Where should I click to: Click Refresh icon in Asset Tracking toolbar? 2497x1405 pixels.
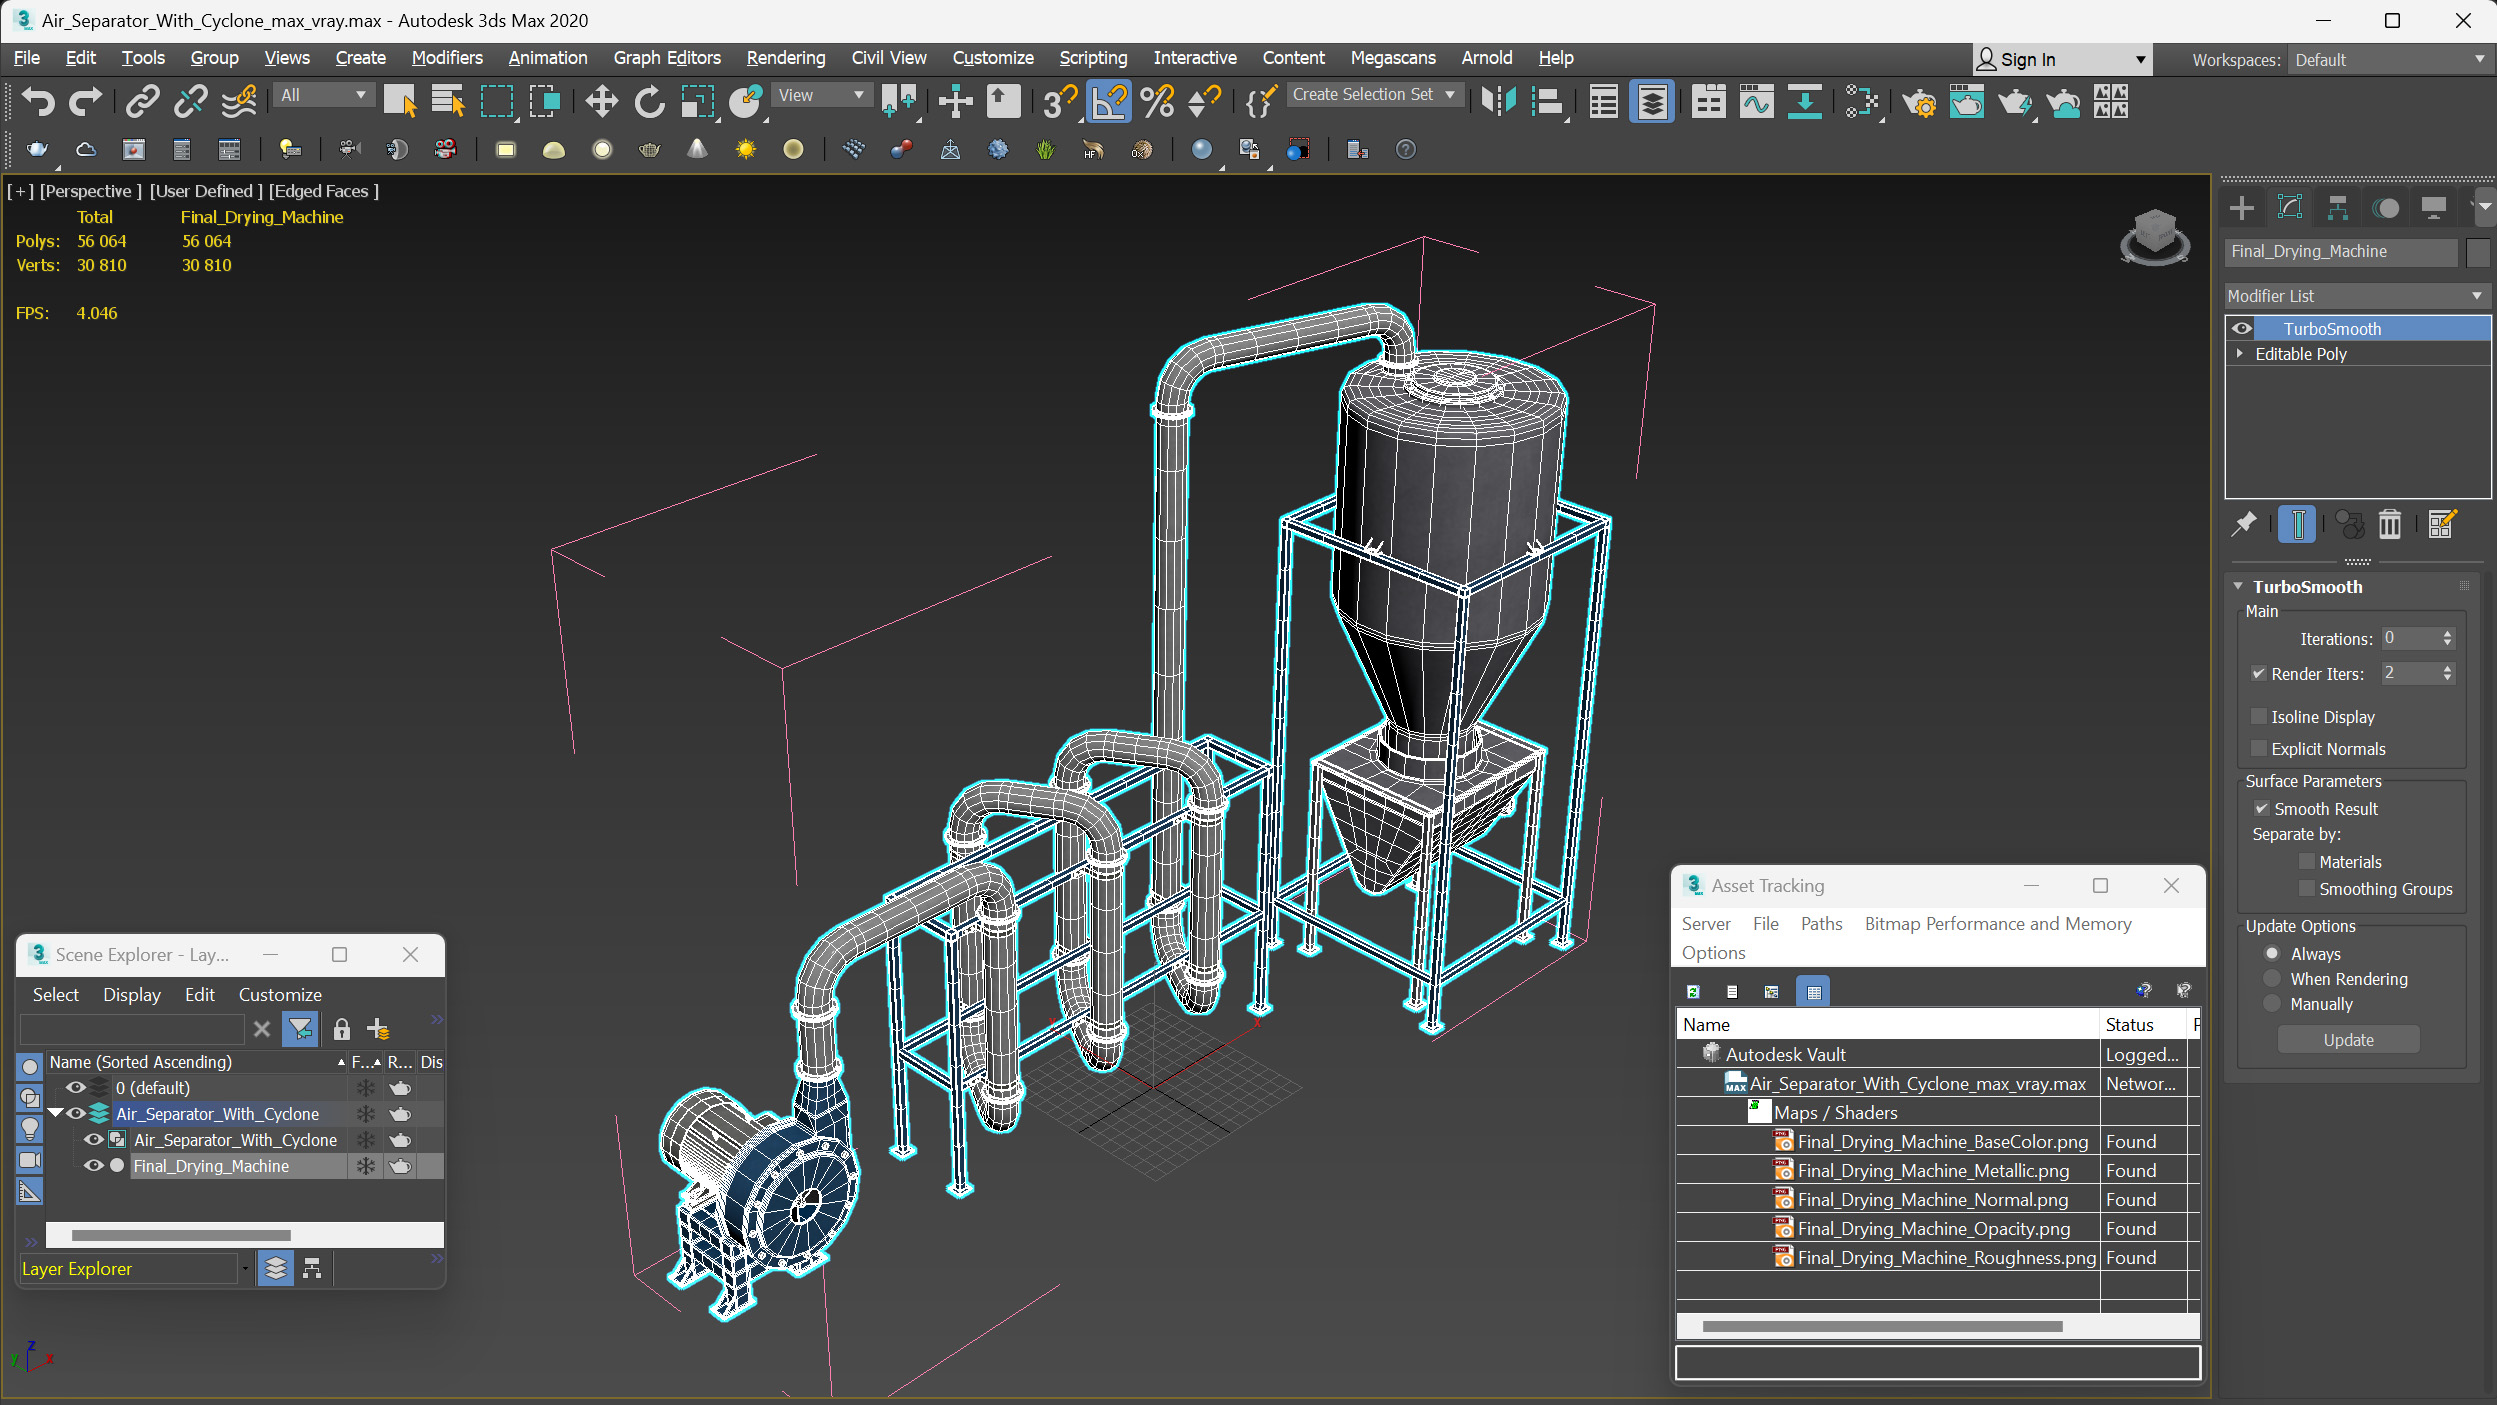(1693, 991)
